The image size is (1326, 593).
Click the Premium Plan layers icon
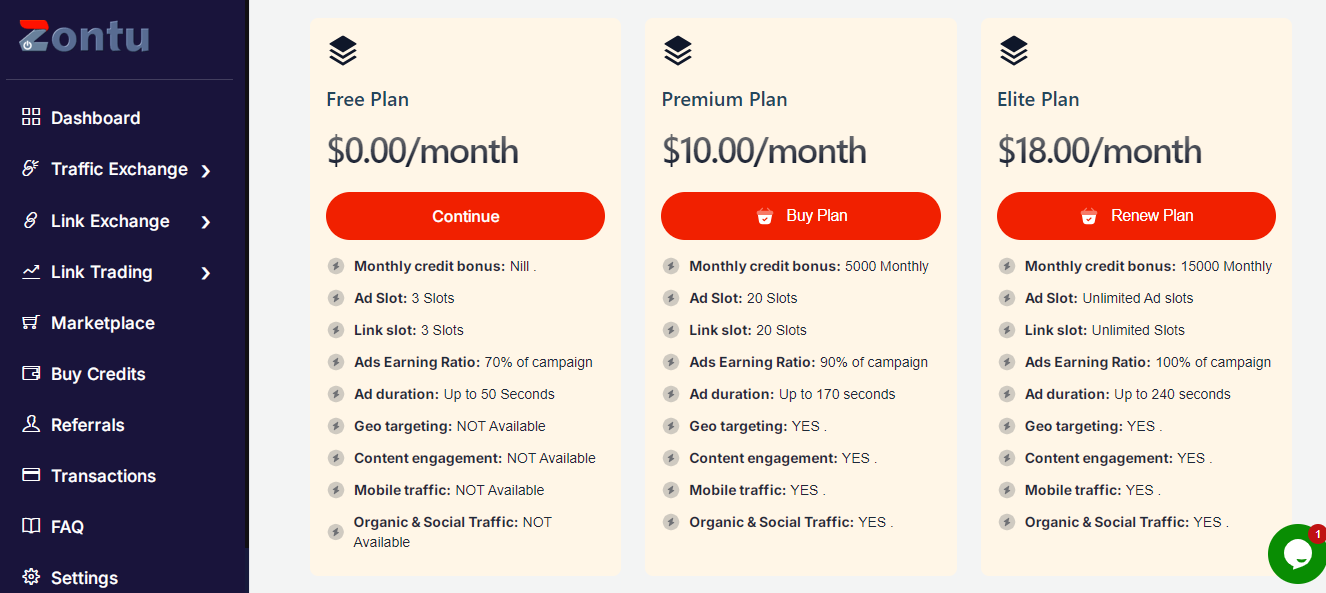click(677, 50)
